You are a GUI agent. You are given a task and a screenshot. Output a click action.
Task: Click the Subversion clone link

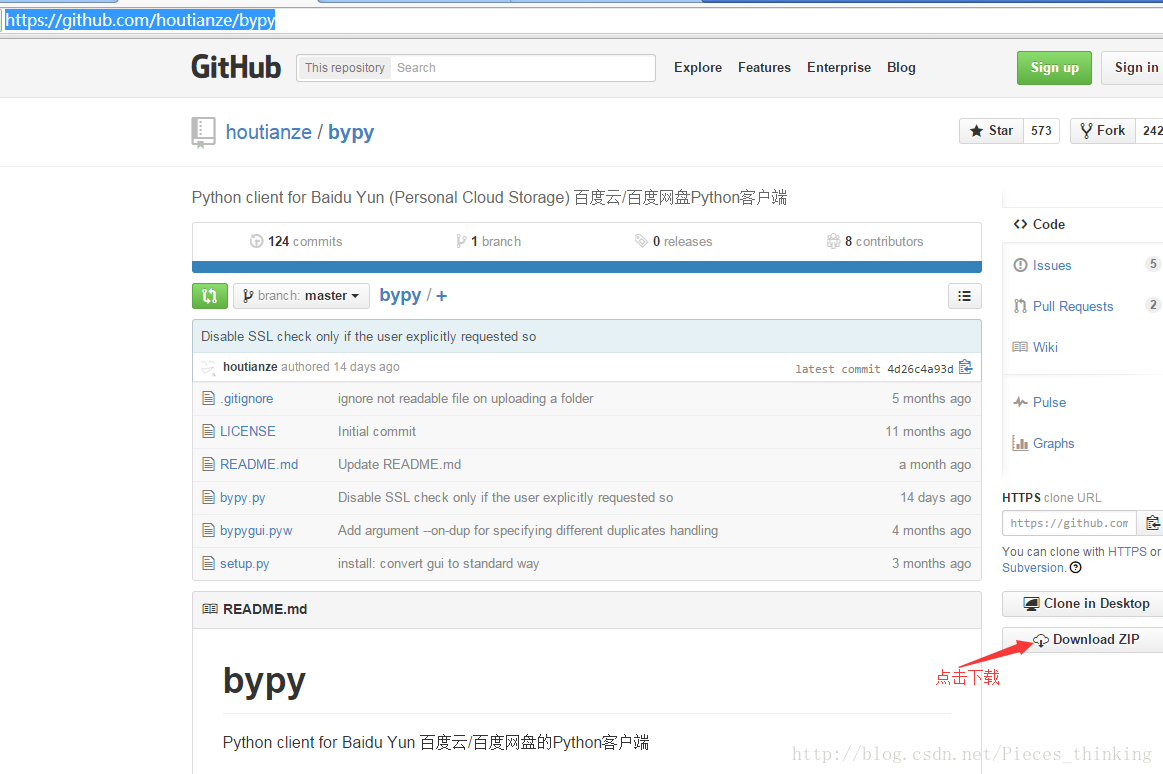(x=1033, y=568)
